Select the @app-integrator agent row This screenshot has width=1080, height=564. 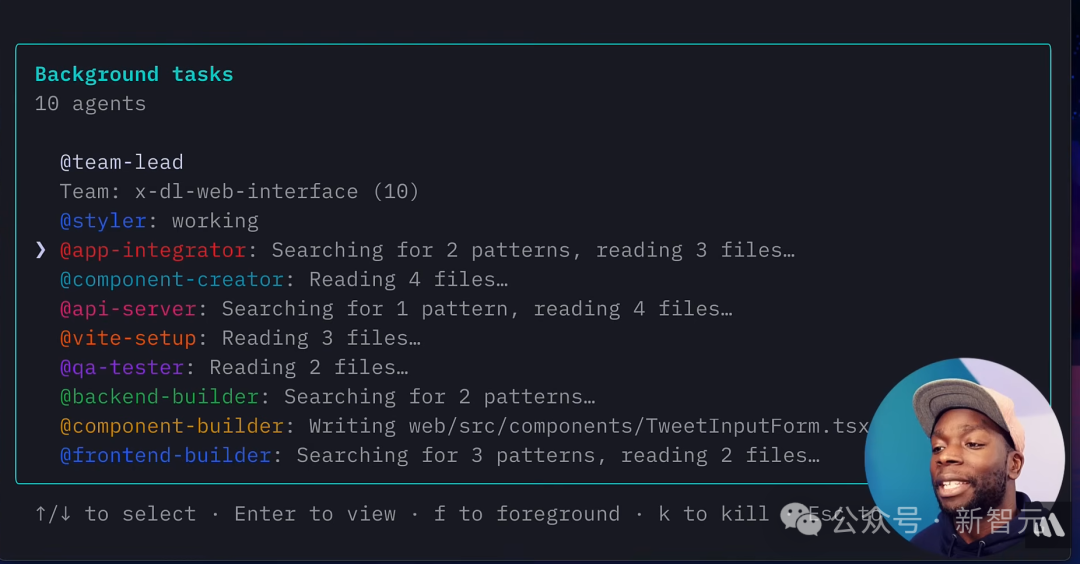click(x=427, y=250)
